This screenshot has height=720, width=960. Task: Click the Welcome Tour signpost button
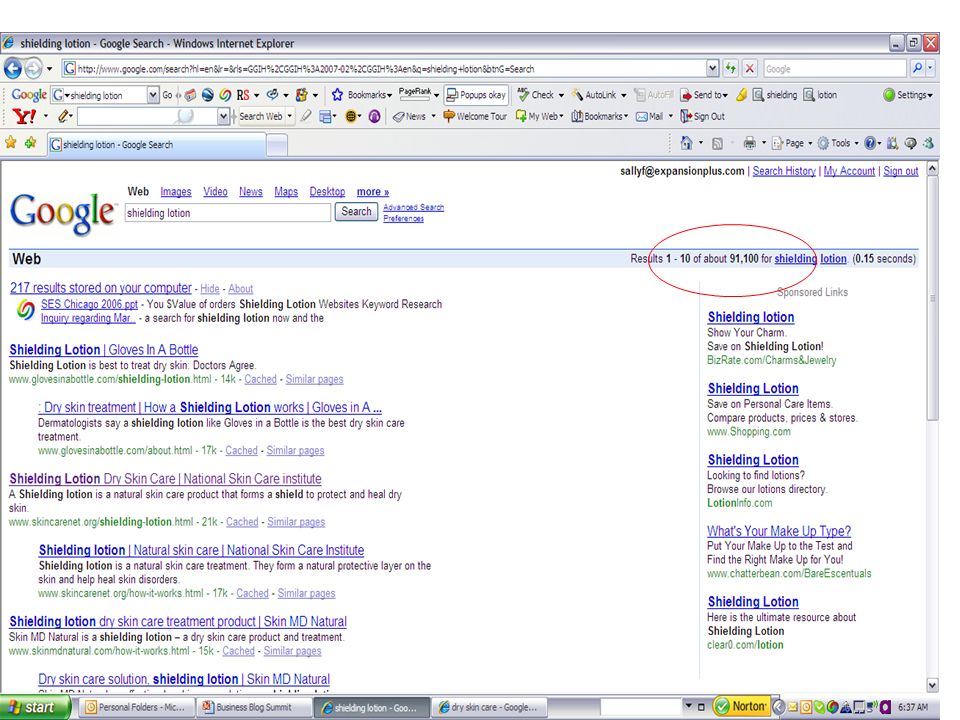475,116
